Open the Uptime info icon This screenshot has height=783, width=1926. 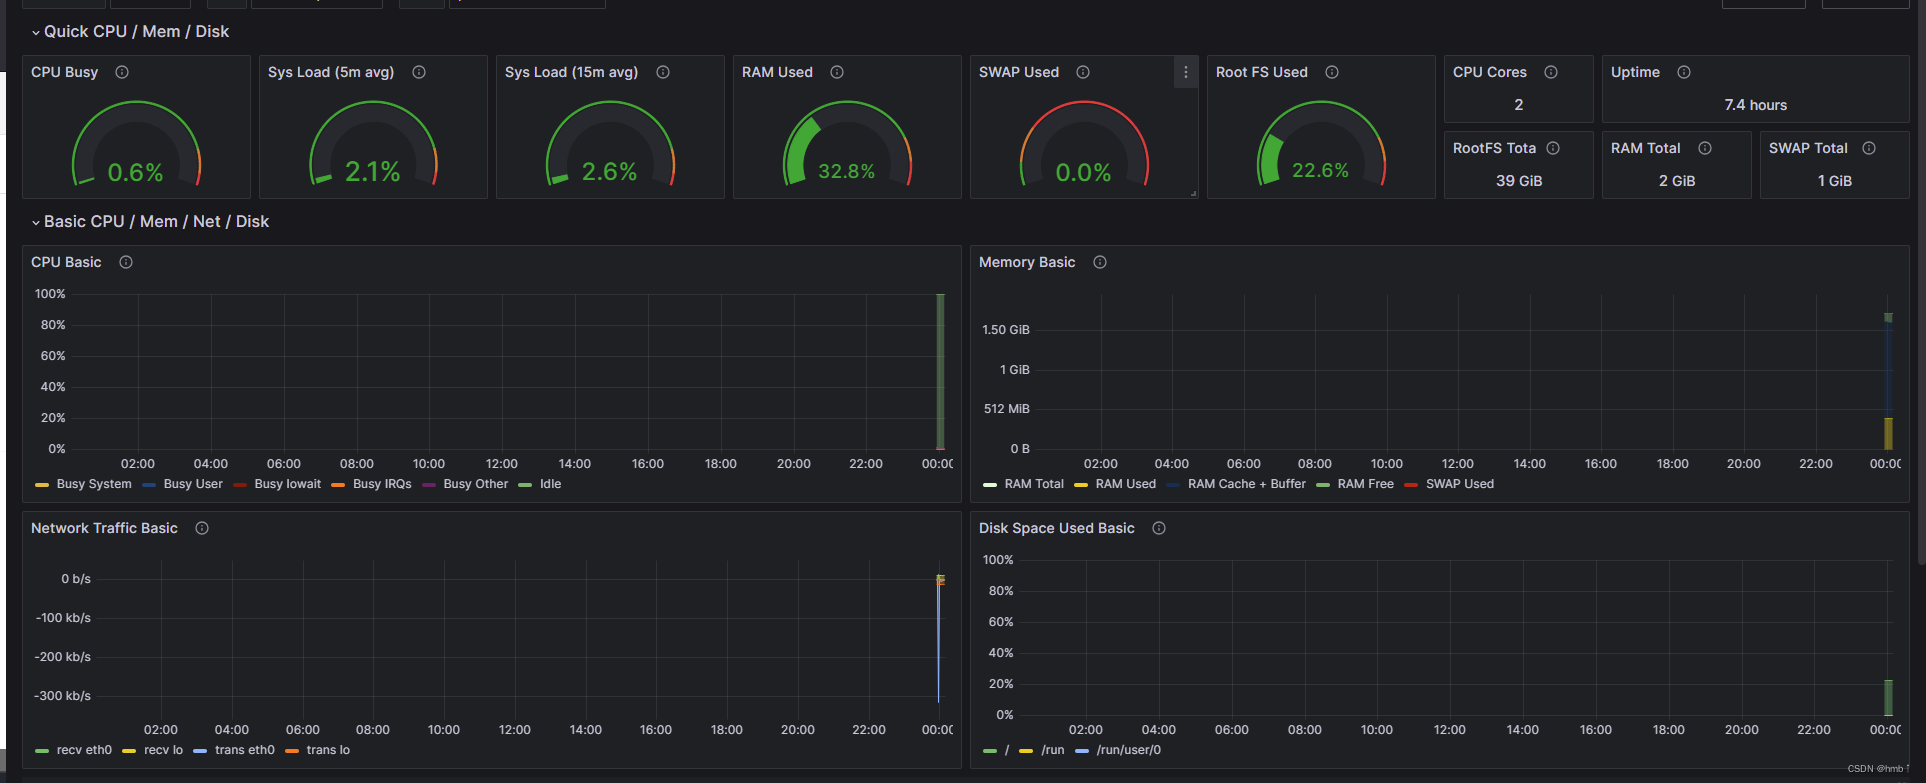click(x=1684, y=72)
